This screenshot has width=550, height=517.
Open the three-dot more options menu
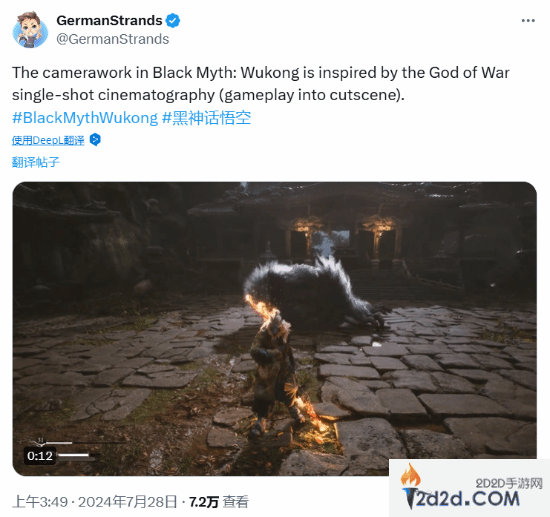click(528, 21)
